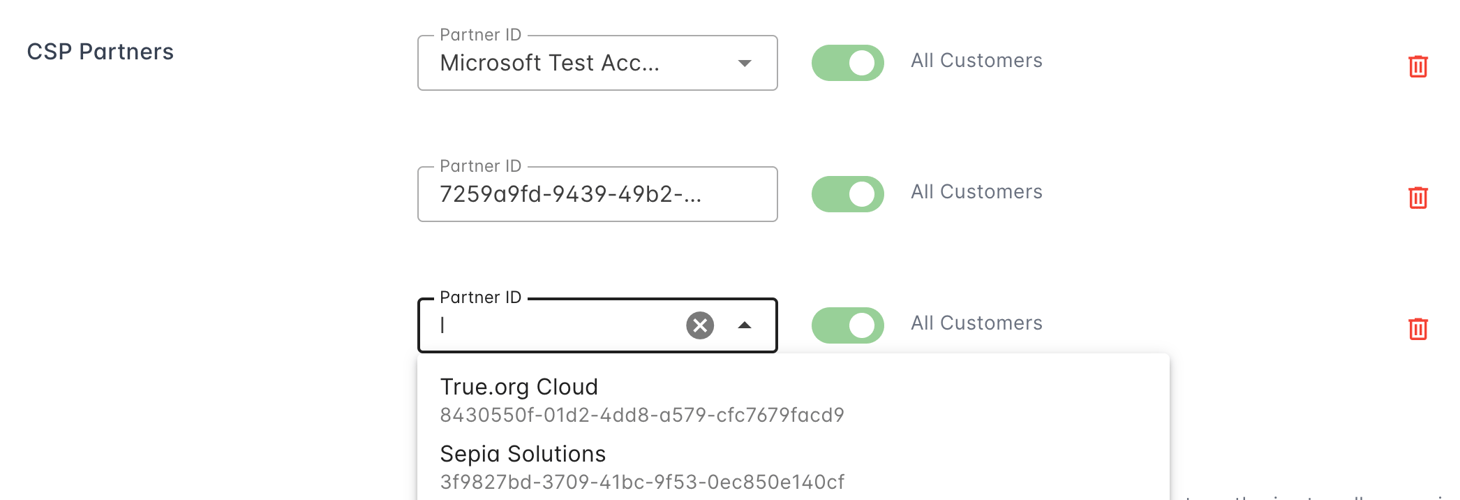Open Microsoft Test Acc partner dropdown arrow
Image resolution: width=1460 pixels, height=500 pixels.
(x=744, y=63)
